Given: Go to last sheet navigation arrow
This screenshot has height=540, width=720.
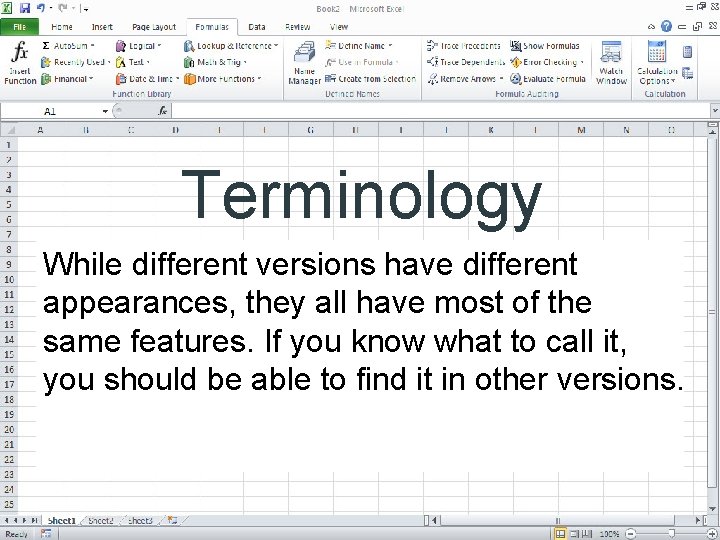Looking at the screenshot, I should click(x=34, y=520).
